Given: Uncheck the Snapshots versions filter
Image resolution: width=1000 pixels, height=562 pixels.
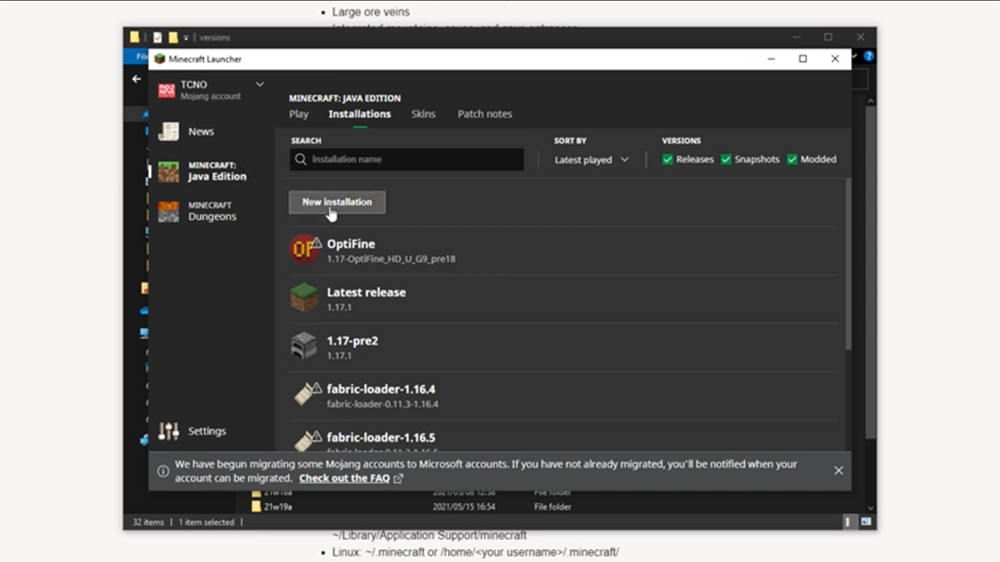Looking at the screenshot, I should click(x=726, y=159).
